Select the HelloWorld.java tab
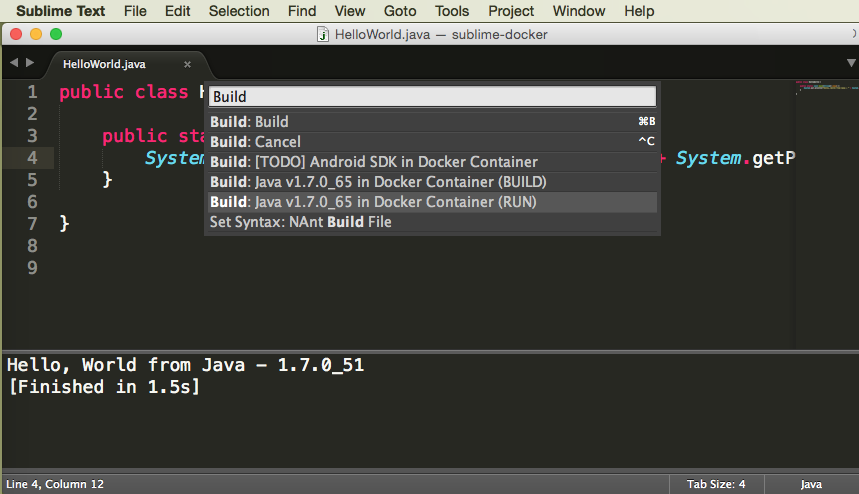The height and width of the screenshot is (494, 859). [x=104, y=64]
